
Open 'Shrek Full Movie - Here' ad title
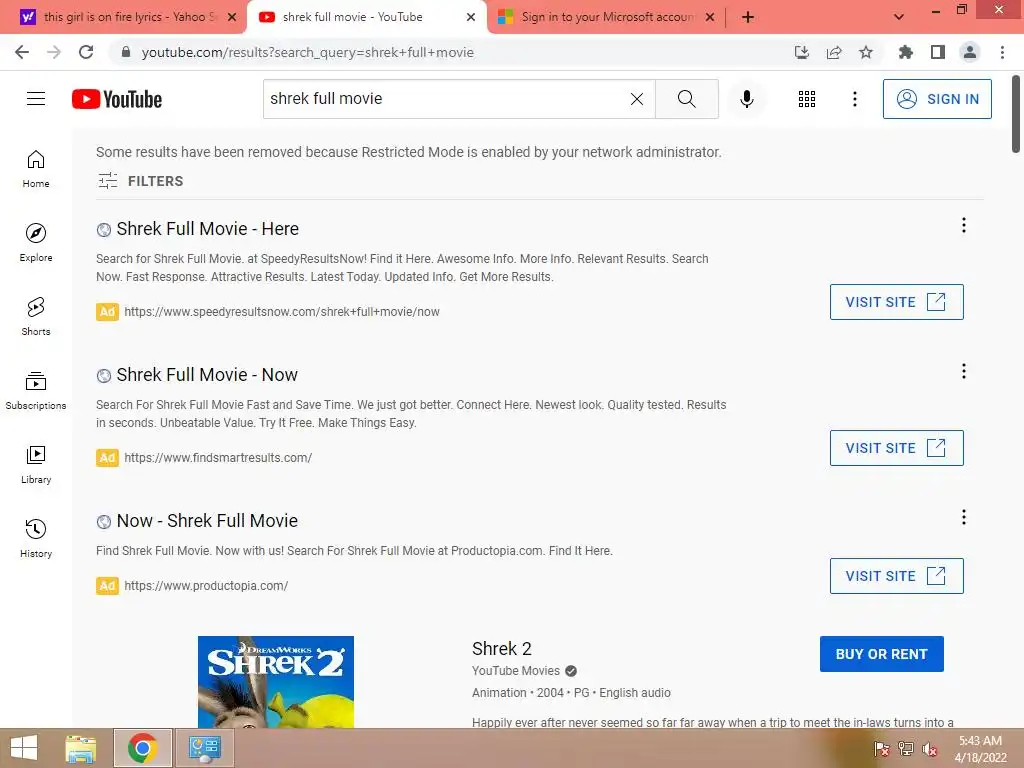click(207, 229)
